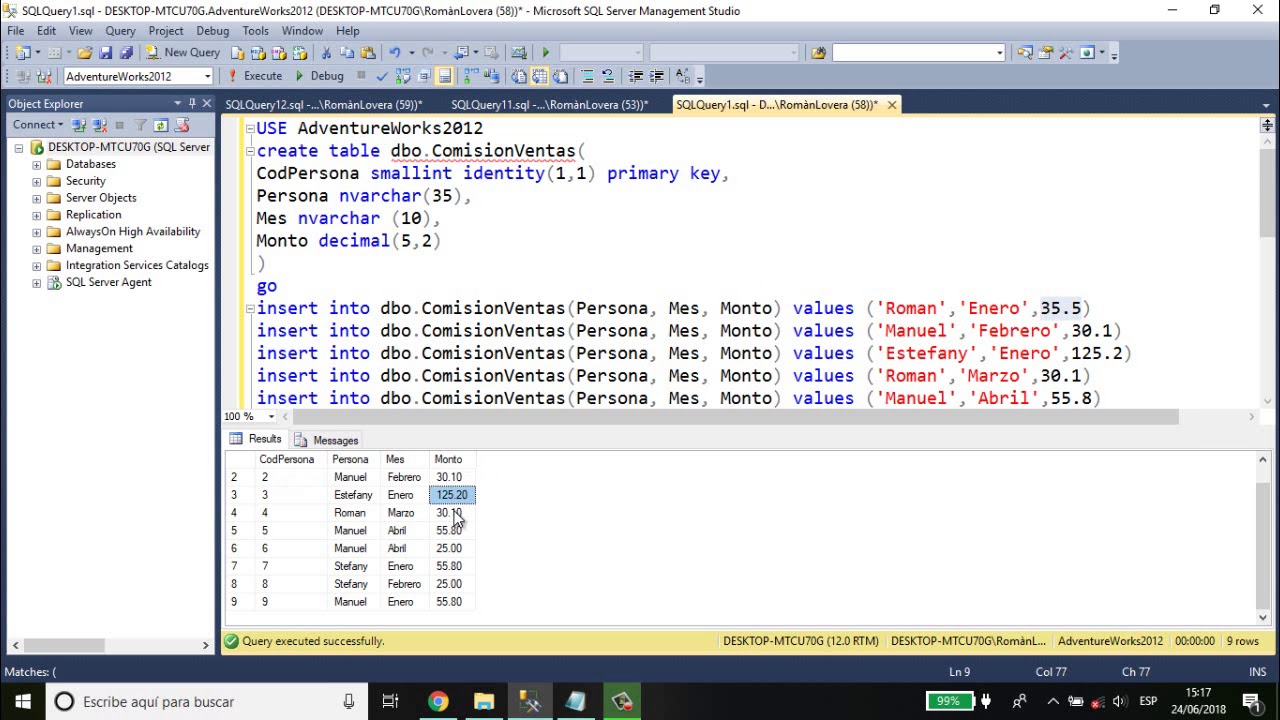Viewport: 1280px width, 720px height.
Task: Open the Query menu
Action: coord(120,31)
